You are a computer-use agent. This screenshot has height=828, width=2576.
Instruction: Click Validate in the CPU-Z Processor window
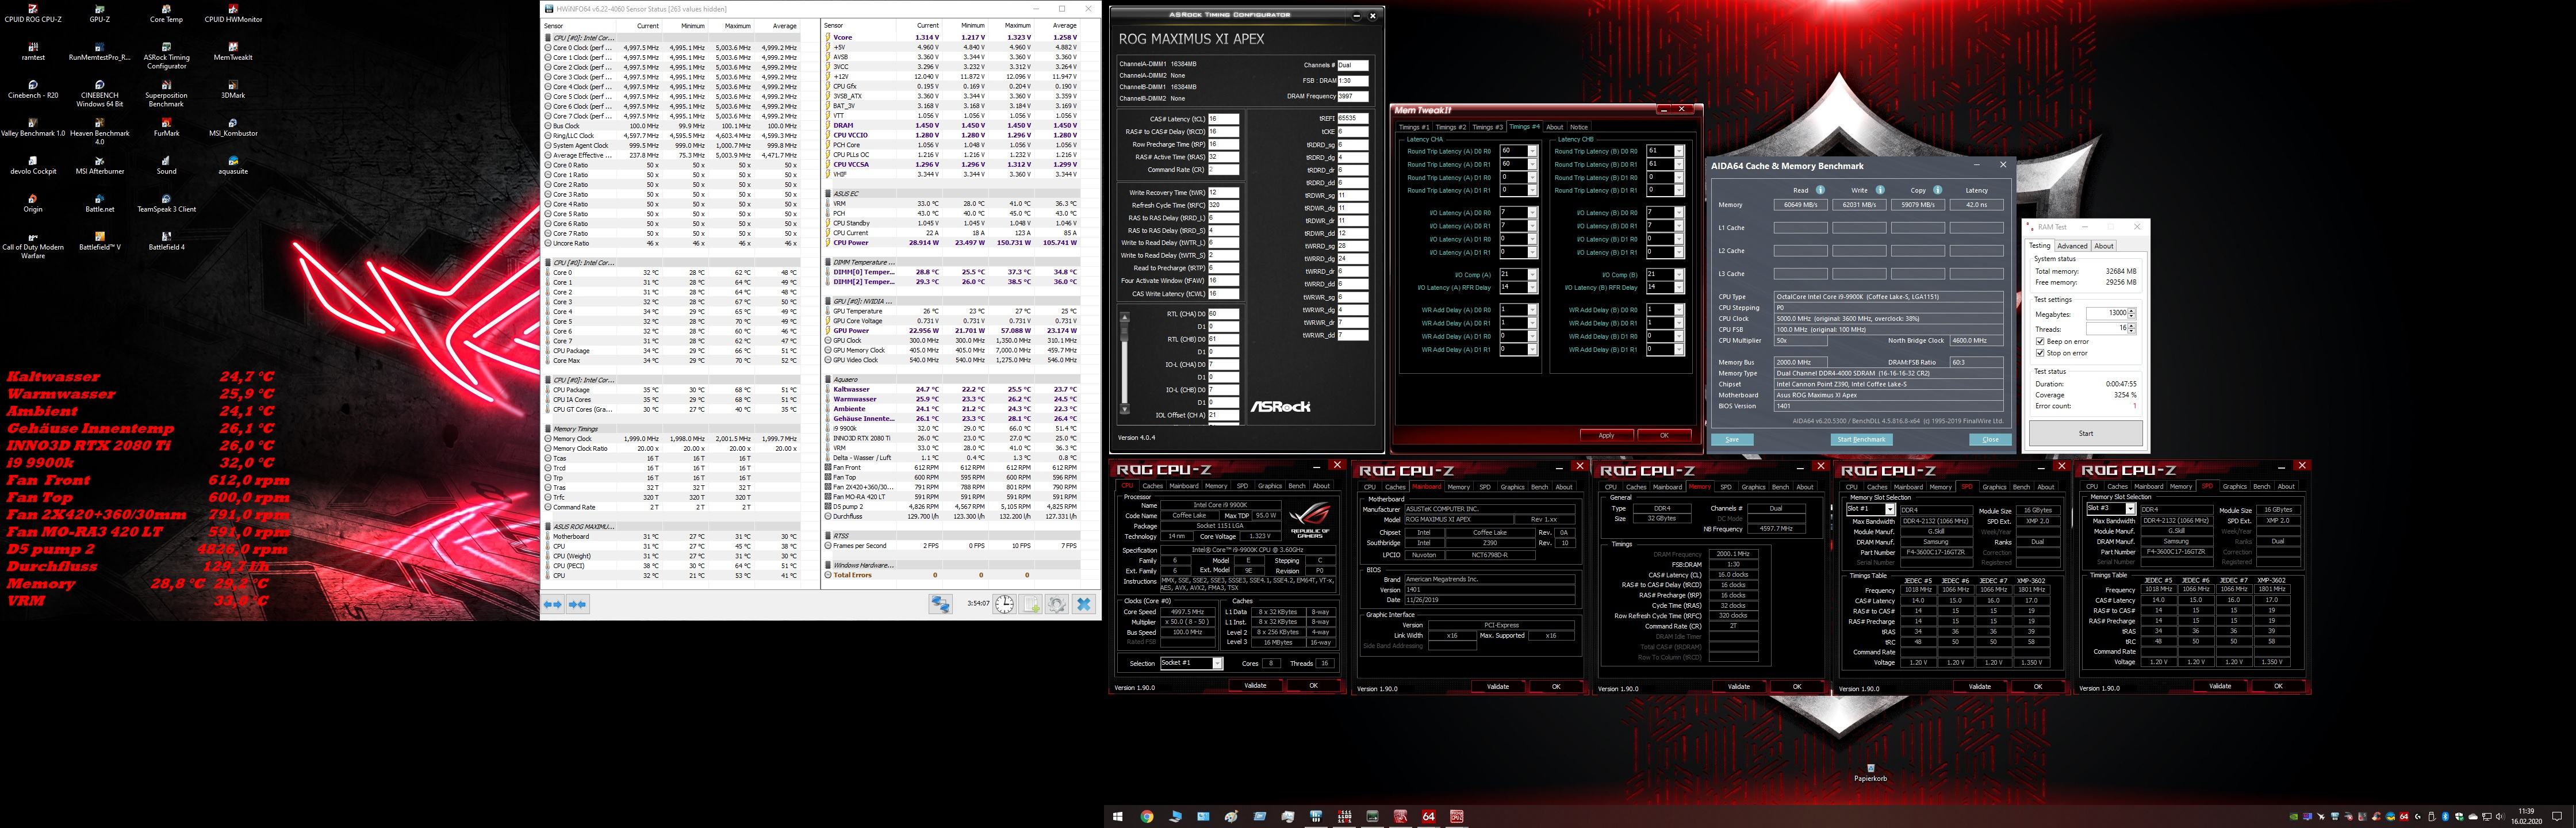pos(1255,685)
